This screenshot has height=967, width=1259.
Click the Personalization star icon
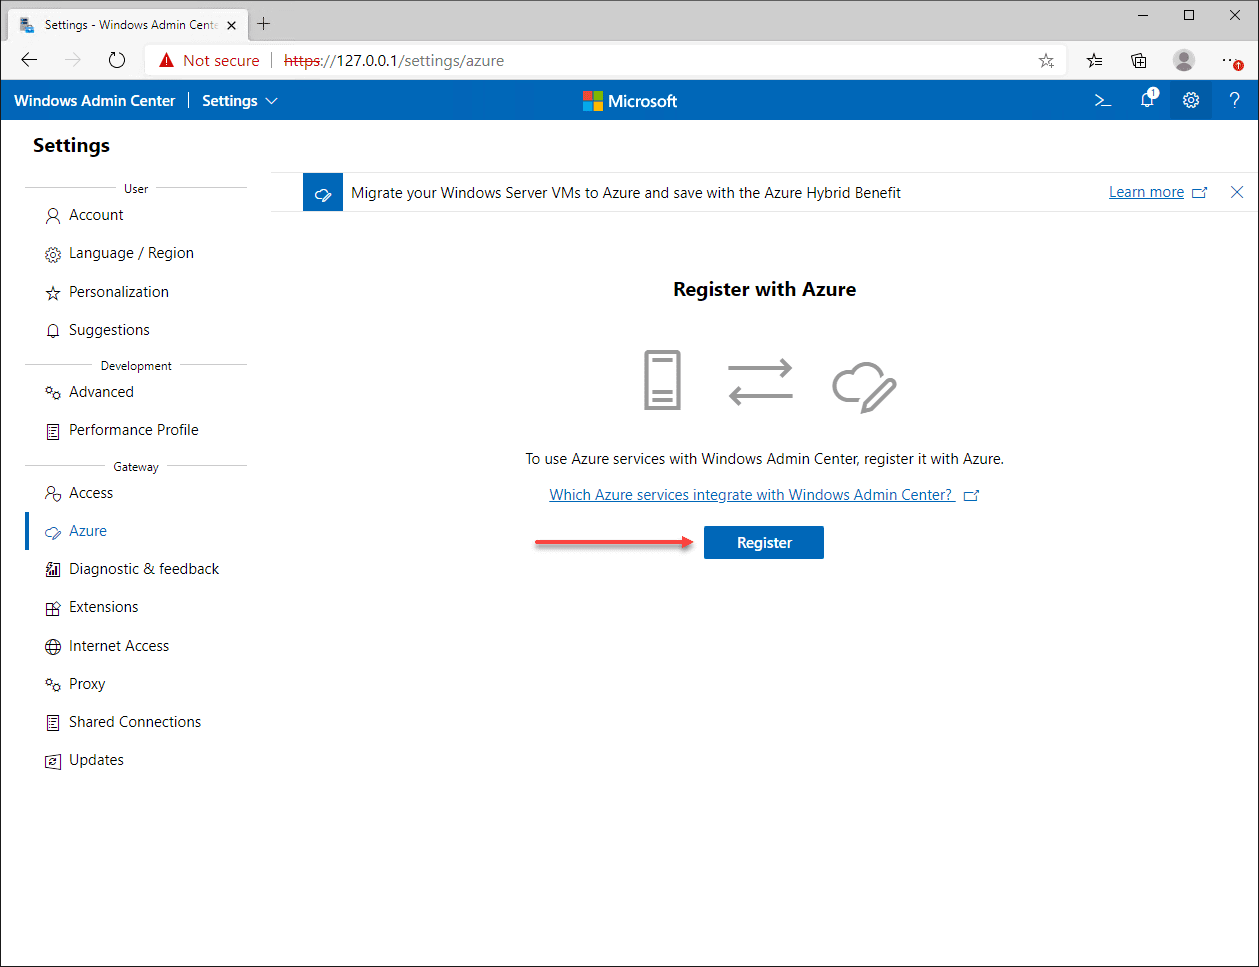tap(53, 293)
